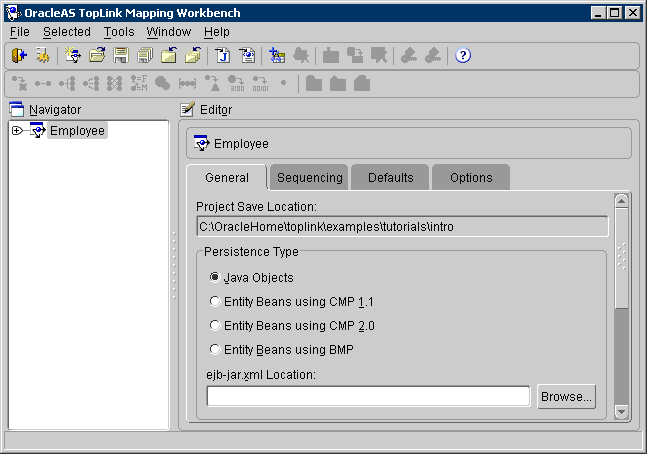This screenshot has width=647, height=456.
Task: Click the 00101 serialized mapping icon
Action: (x=260, y=83)
